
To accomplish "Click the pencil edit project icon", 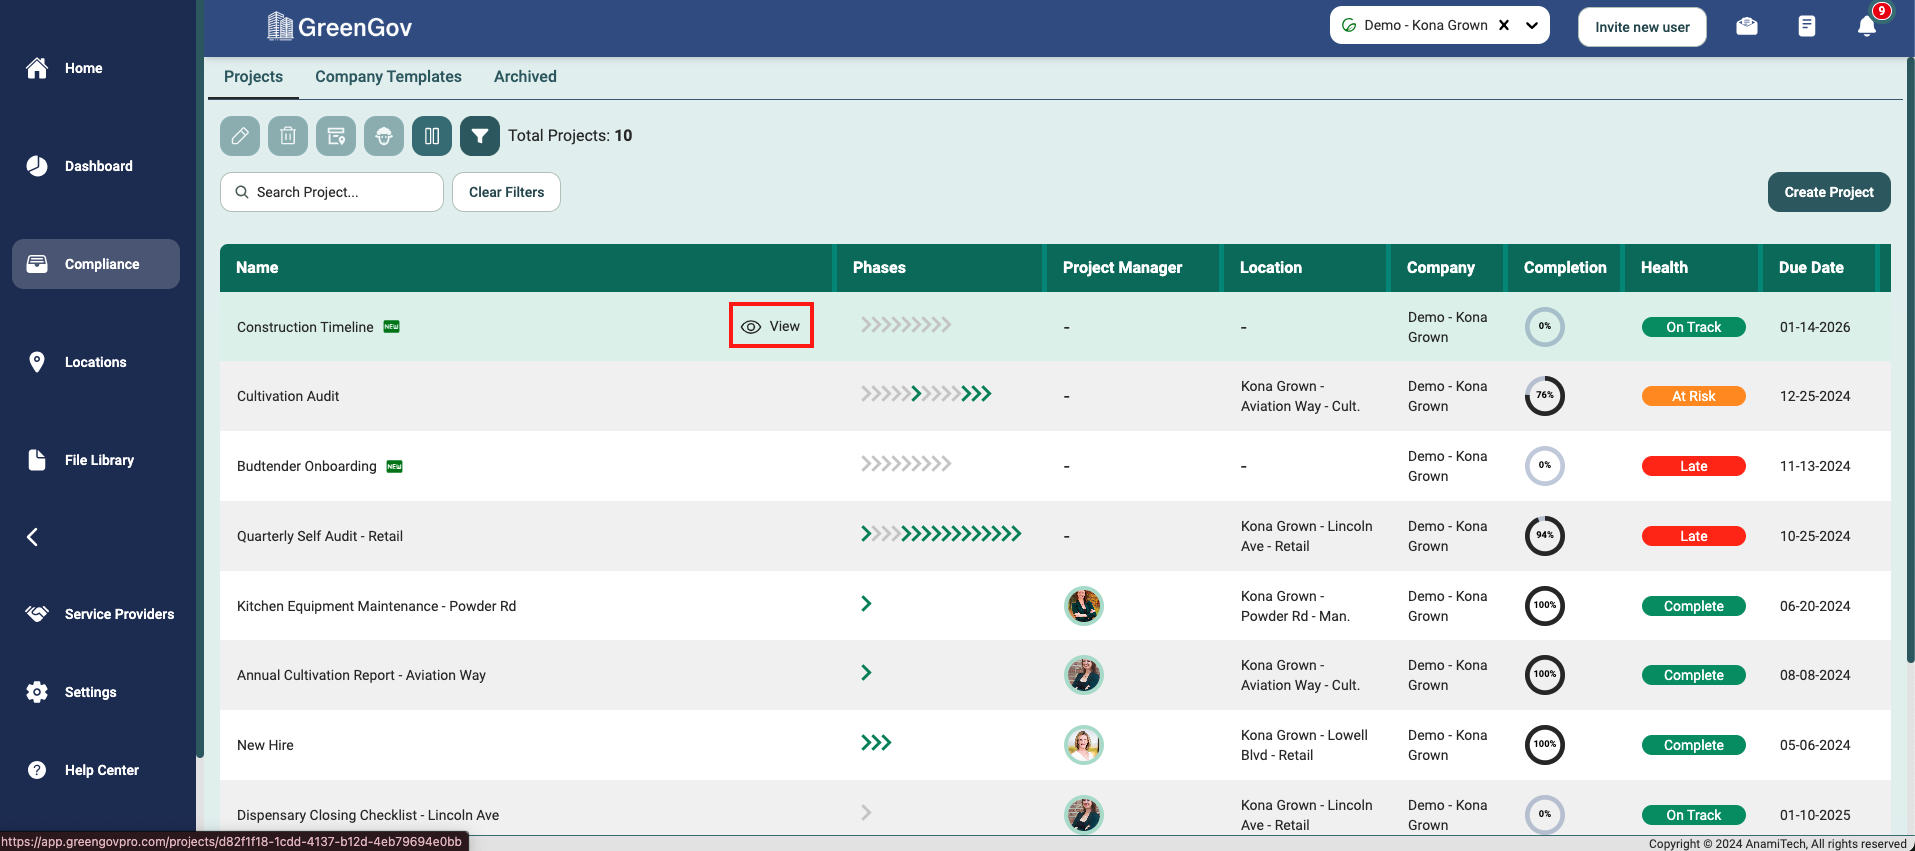I will click(x=240, y=136).
